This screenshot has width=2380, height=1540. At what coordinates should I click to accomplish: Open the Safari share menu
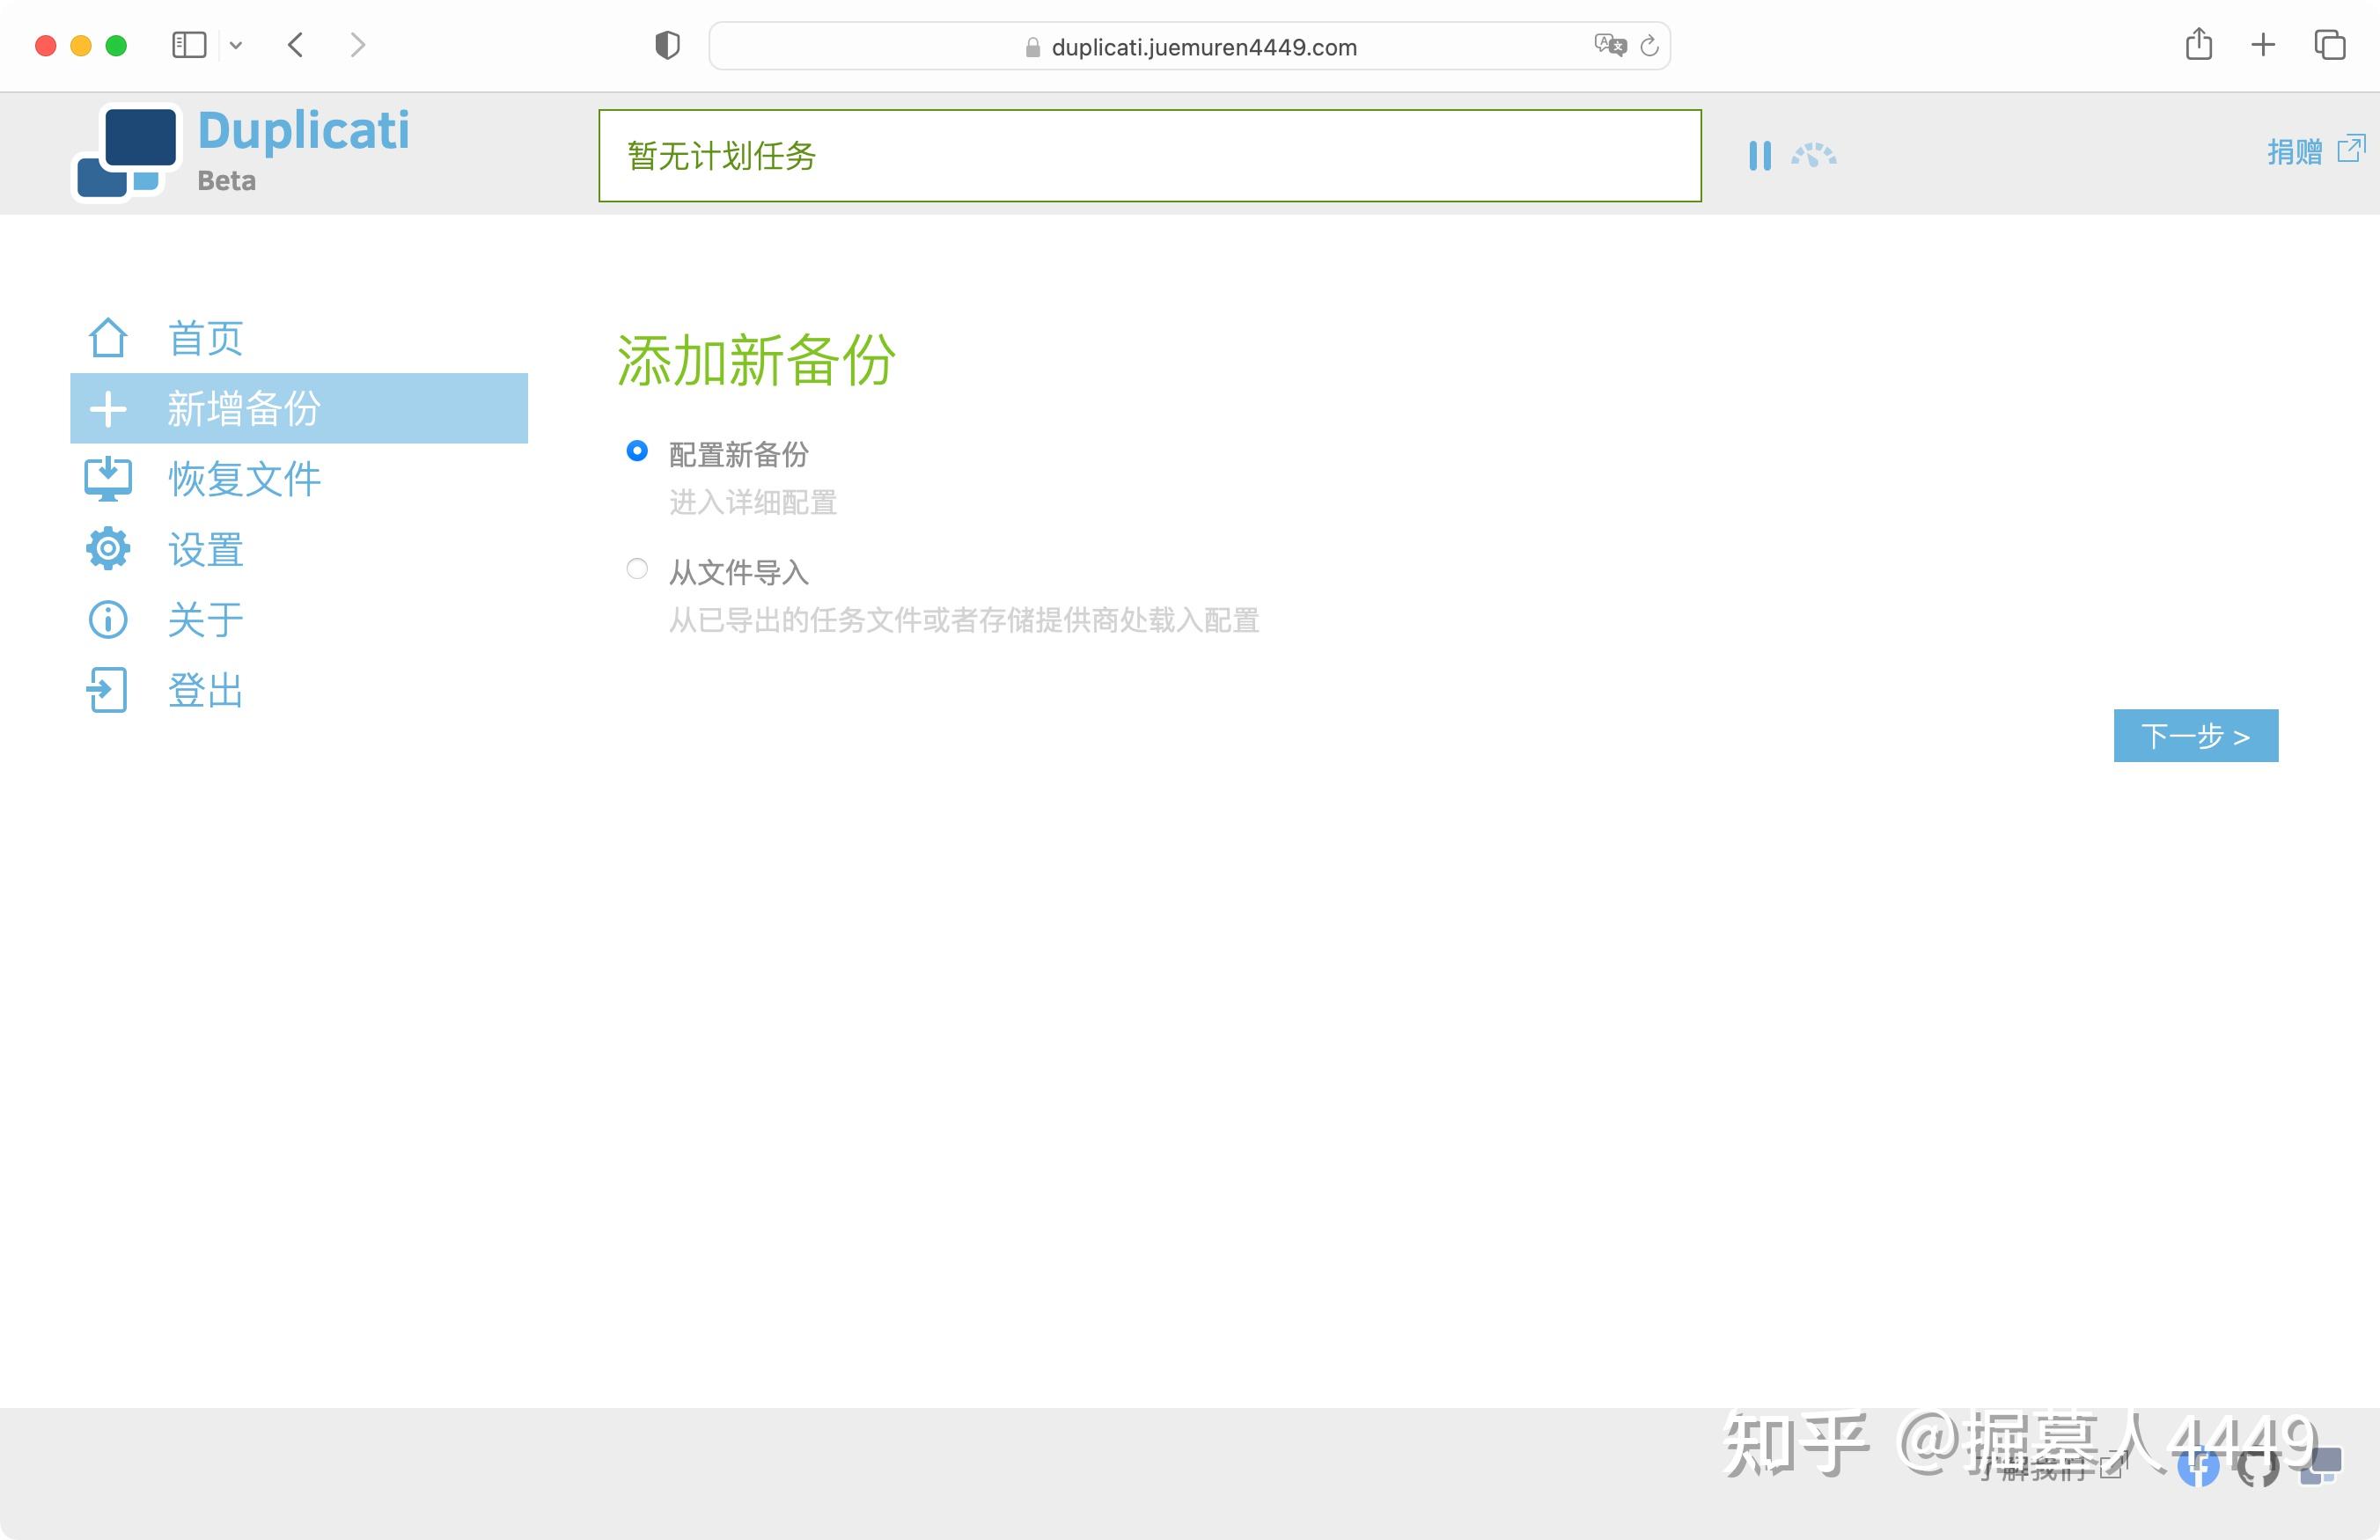(x=2198, y=45)
